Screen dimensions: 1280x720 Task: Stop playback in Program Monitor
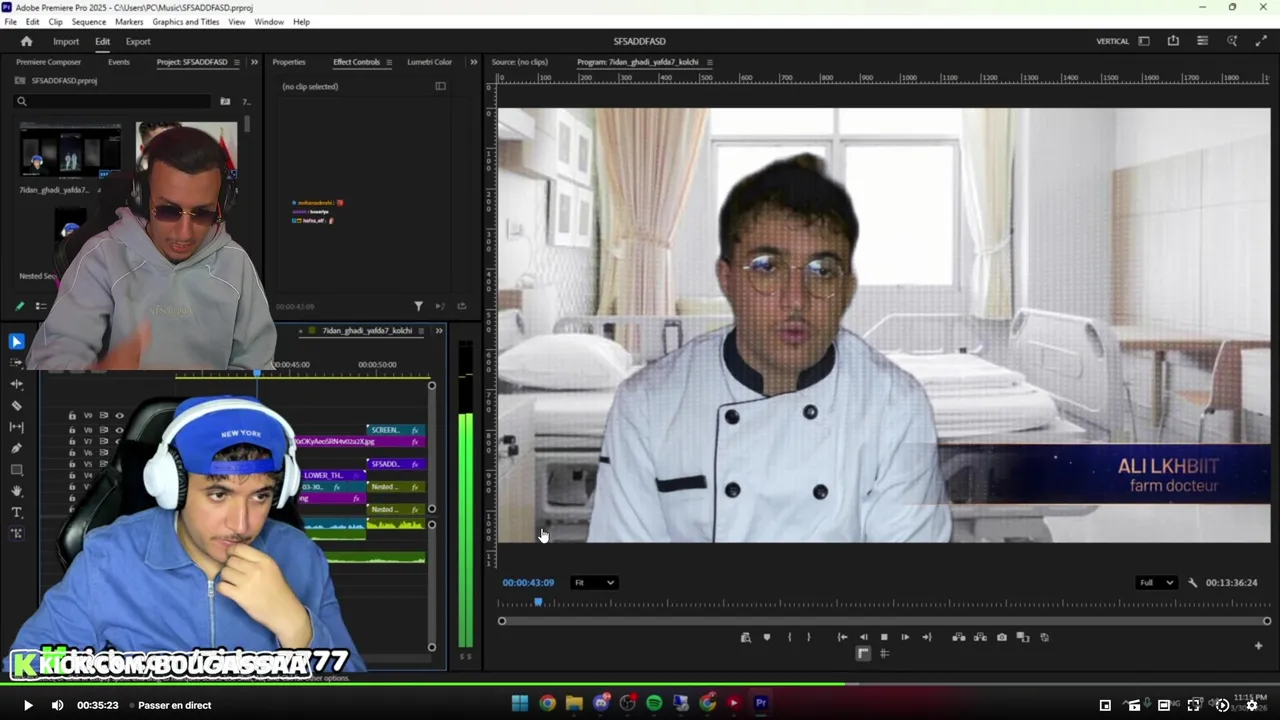click(884, 637)
